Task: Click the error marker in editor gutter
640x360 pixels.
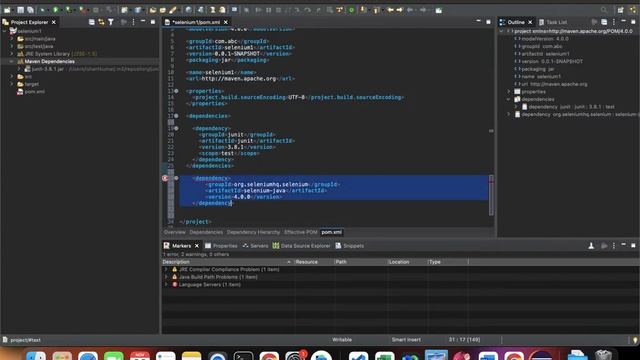Action: click(x=165, y=178)
